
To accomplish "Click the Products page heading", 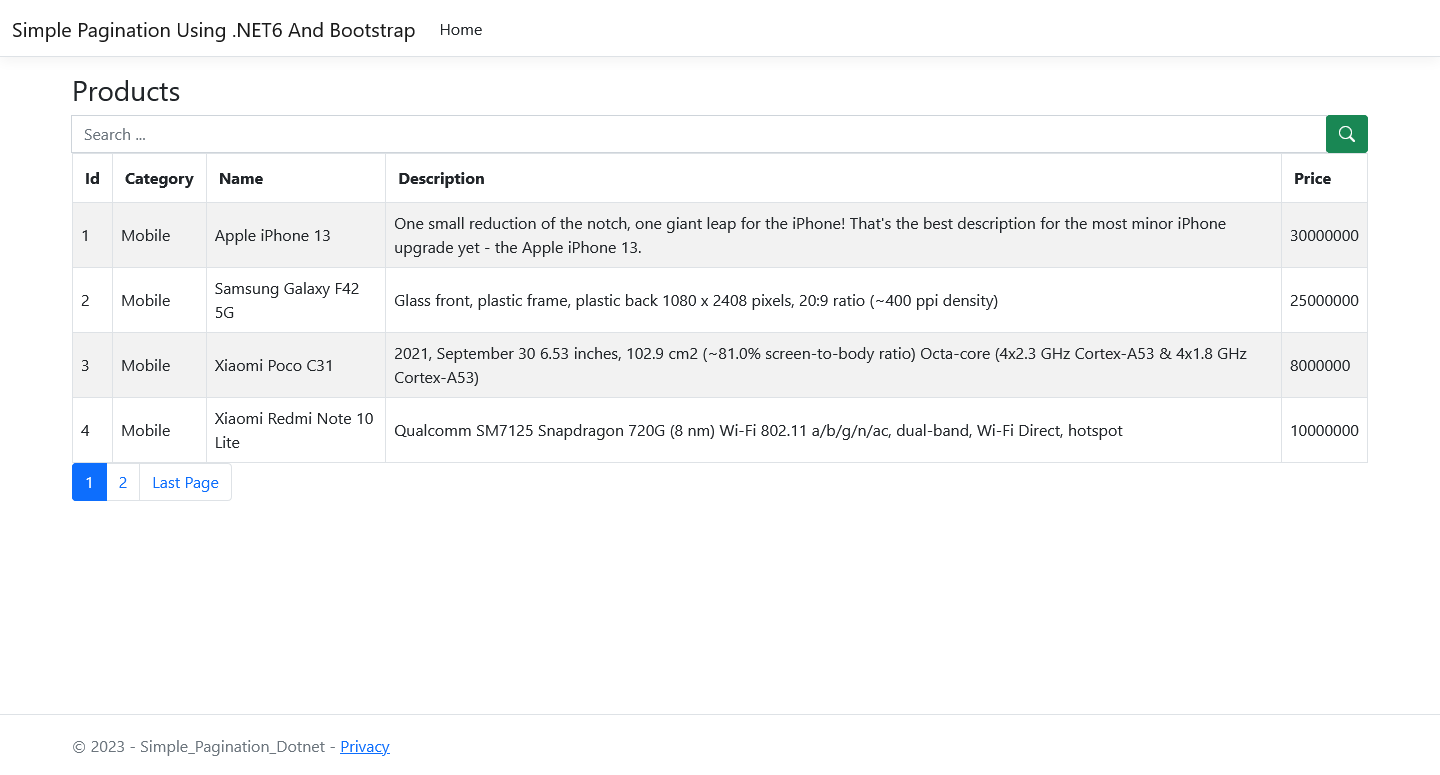I will (126, 91).
